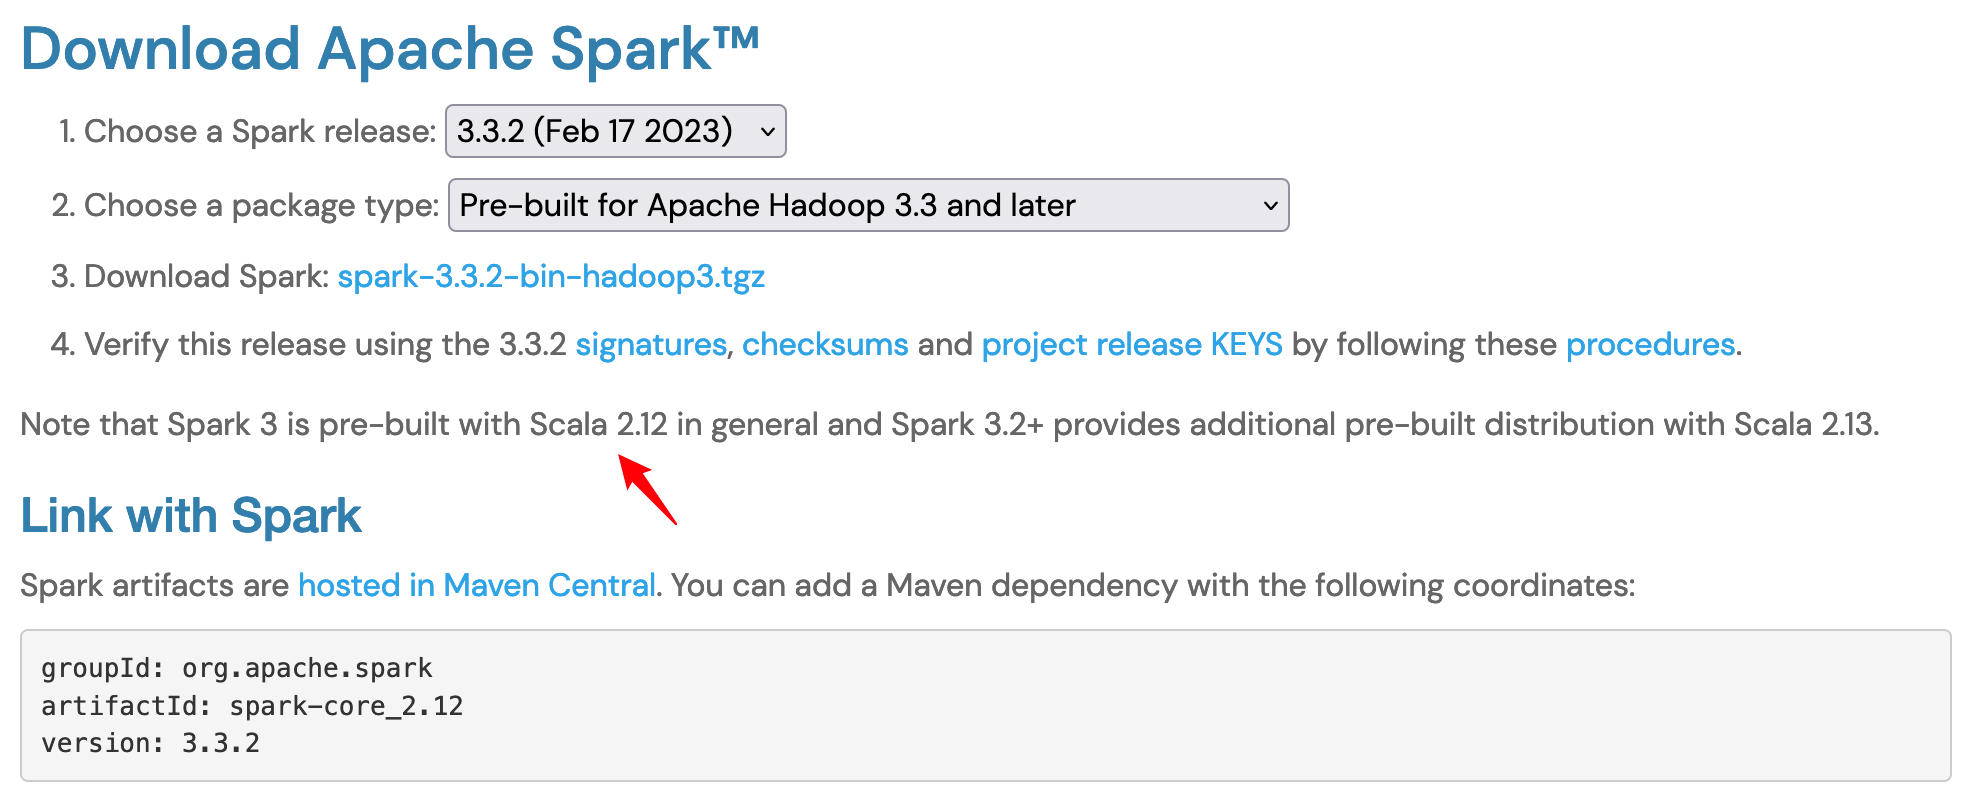This screenshot has height=808, width=1986.
Task: Click the package type dropdown arrow
Action: tap(1270, 205)
